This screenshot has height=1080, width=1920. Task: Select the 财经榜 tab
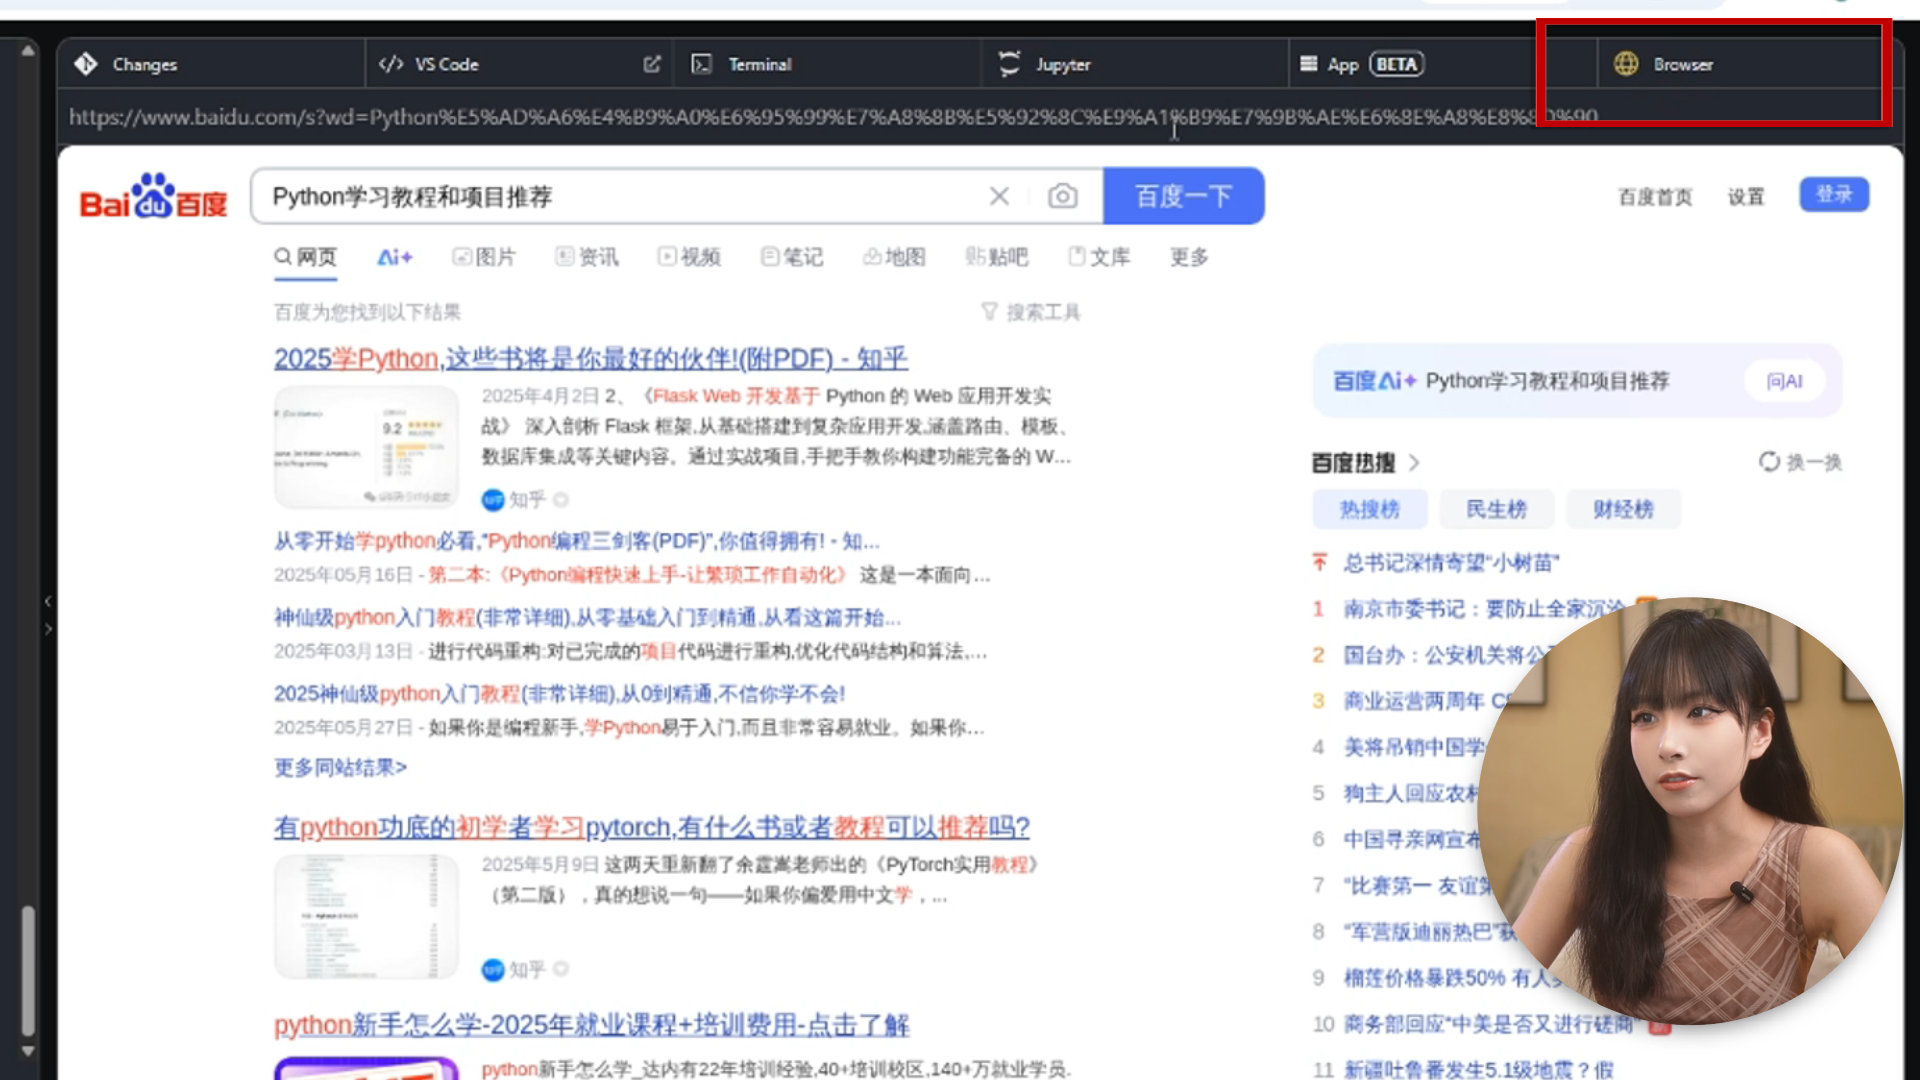pyautogui.click(x=1624, y=509)
